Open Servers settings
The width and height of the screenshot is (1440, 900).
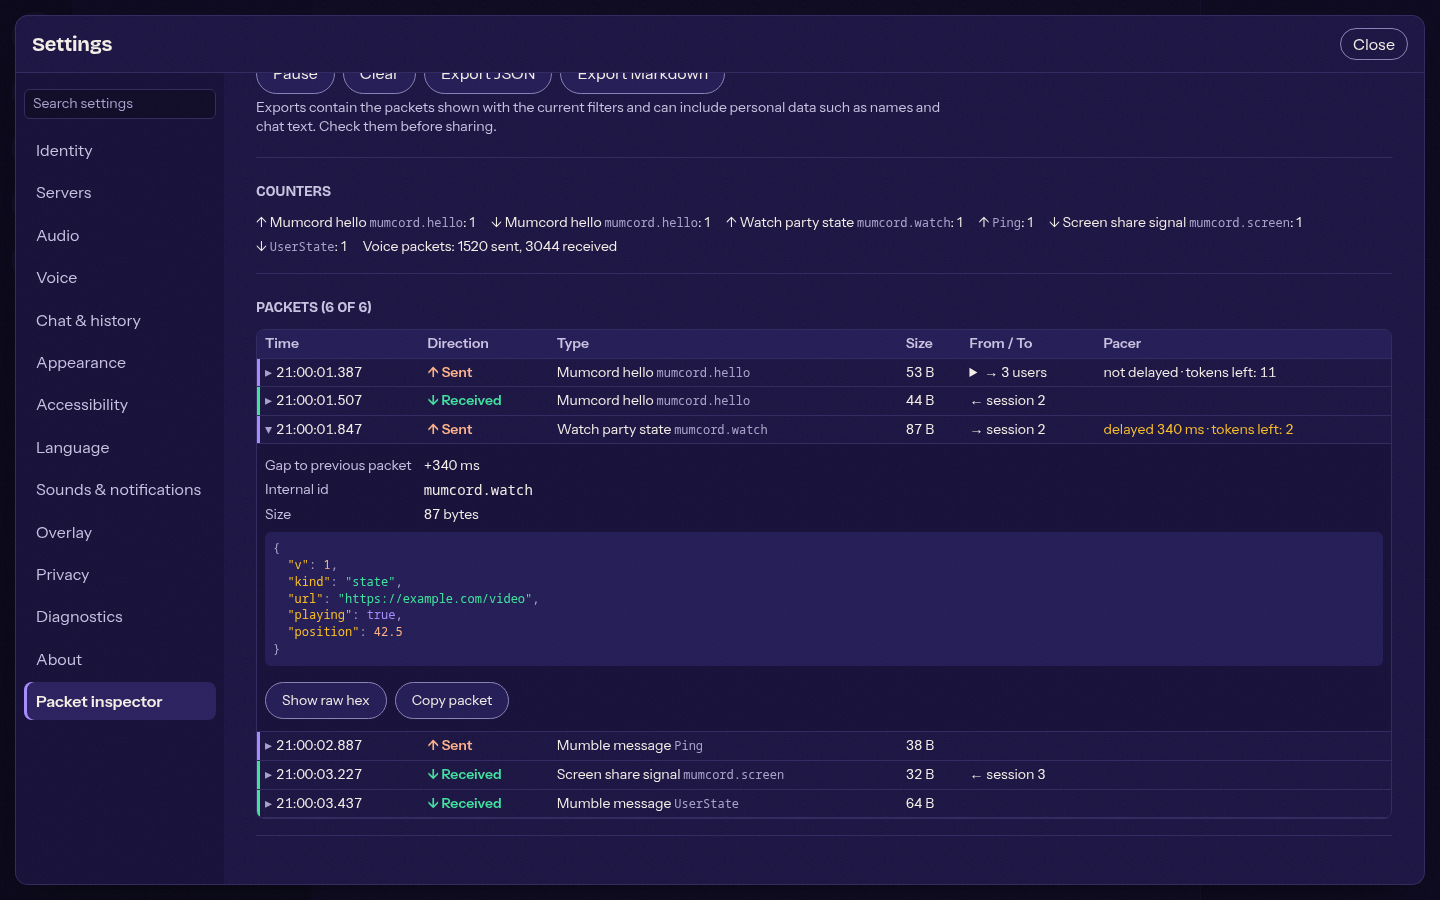[x=120, y=193]
